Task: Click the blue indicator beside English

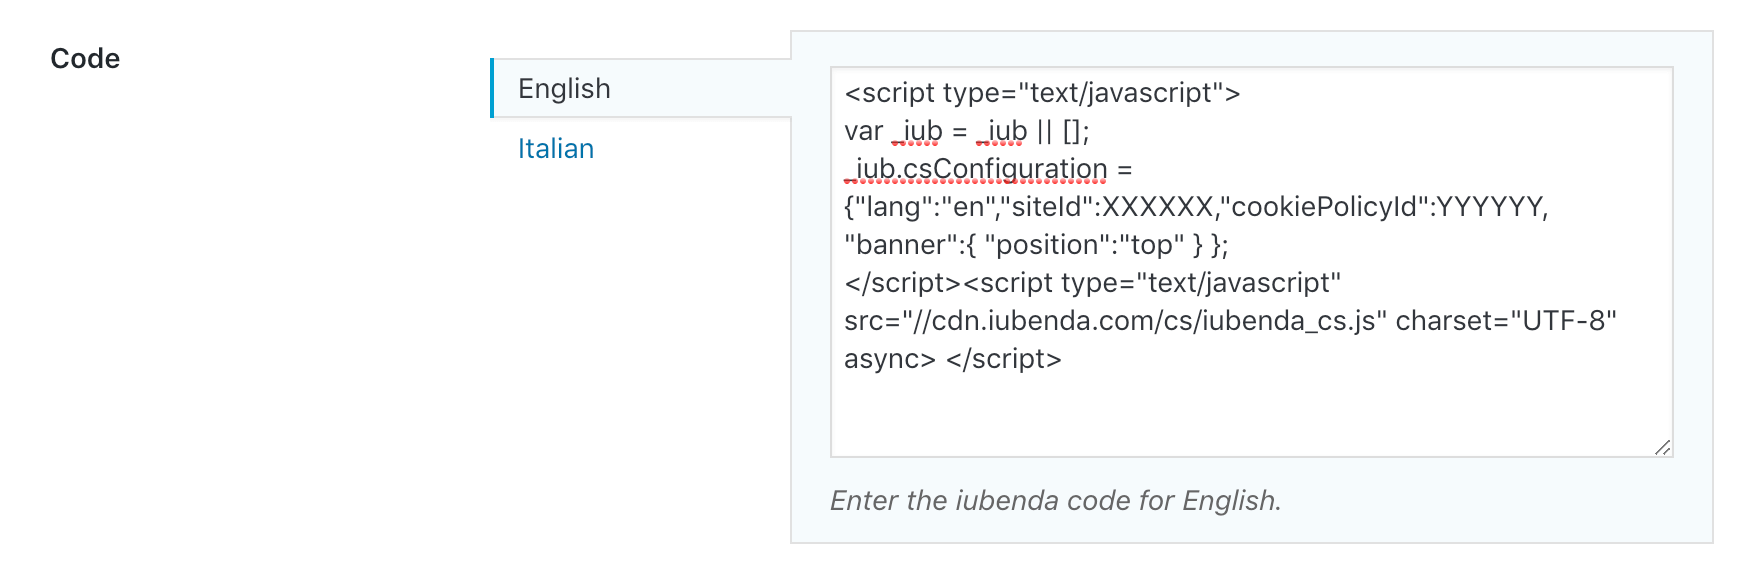Action: coord(494,88)
